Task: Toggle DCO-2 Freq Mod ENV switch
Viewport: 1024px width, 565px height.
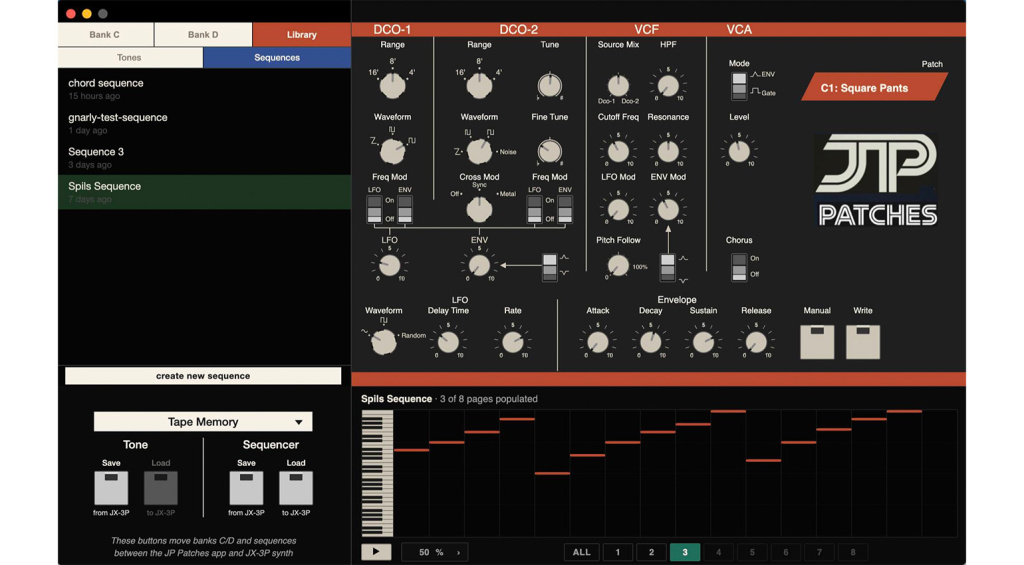Action: coord(565,210)
